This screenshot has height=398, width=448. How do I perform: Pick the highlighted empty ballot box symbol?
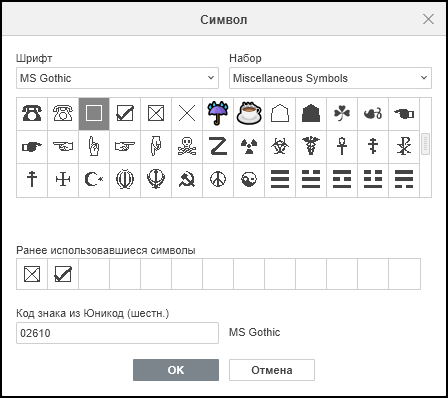94,114
